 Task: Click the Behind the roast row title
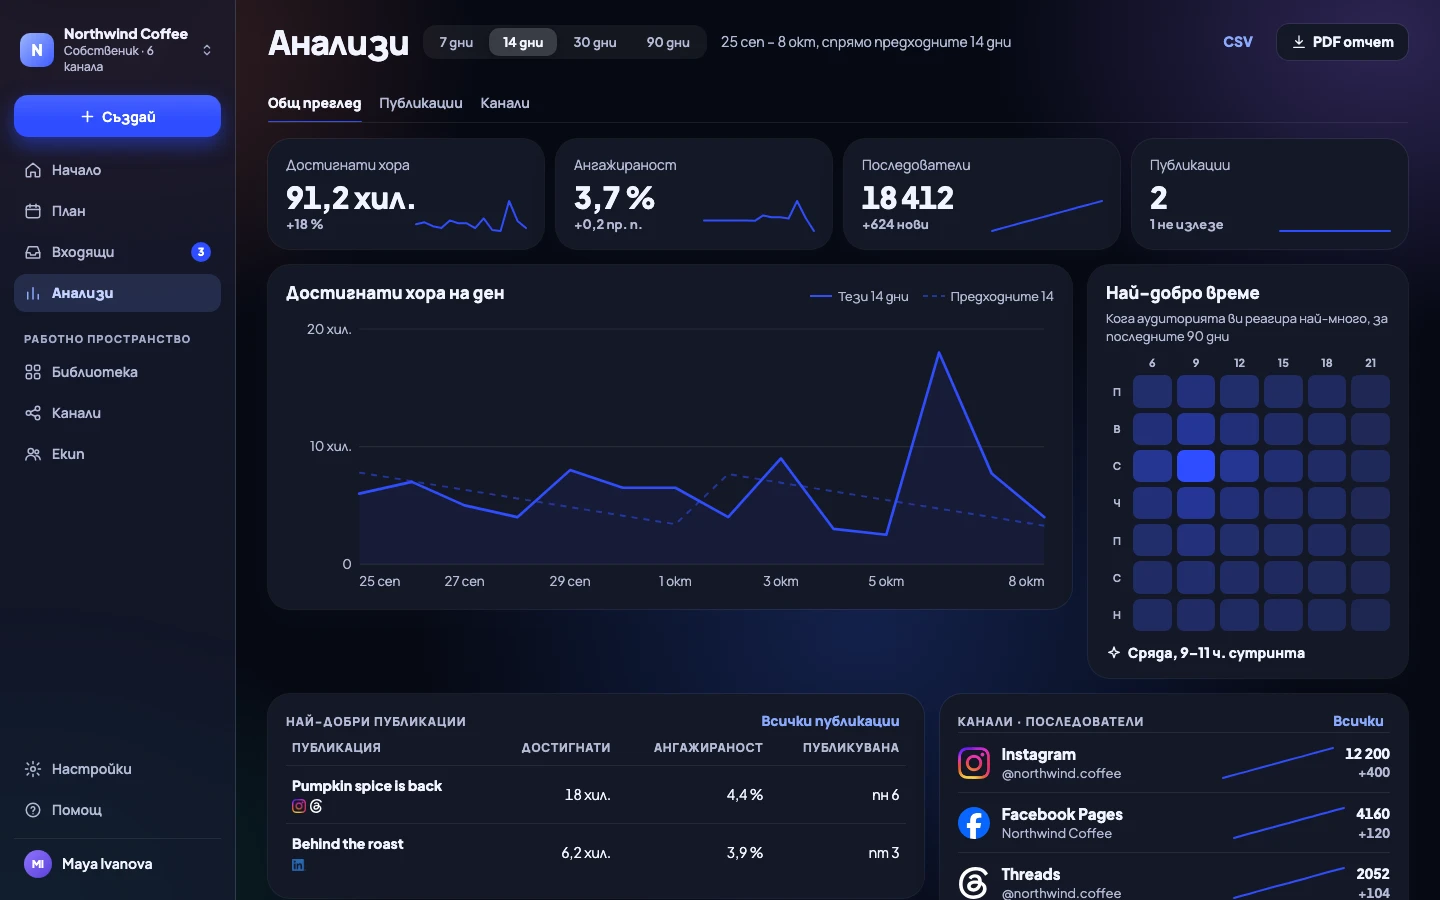[x=348, y=844]
